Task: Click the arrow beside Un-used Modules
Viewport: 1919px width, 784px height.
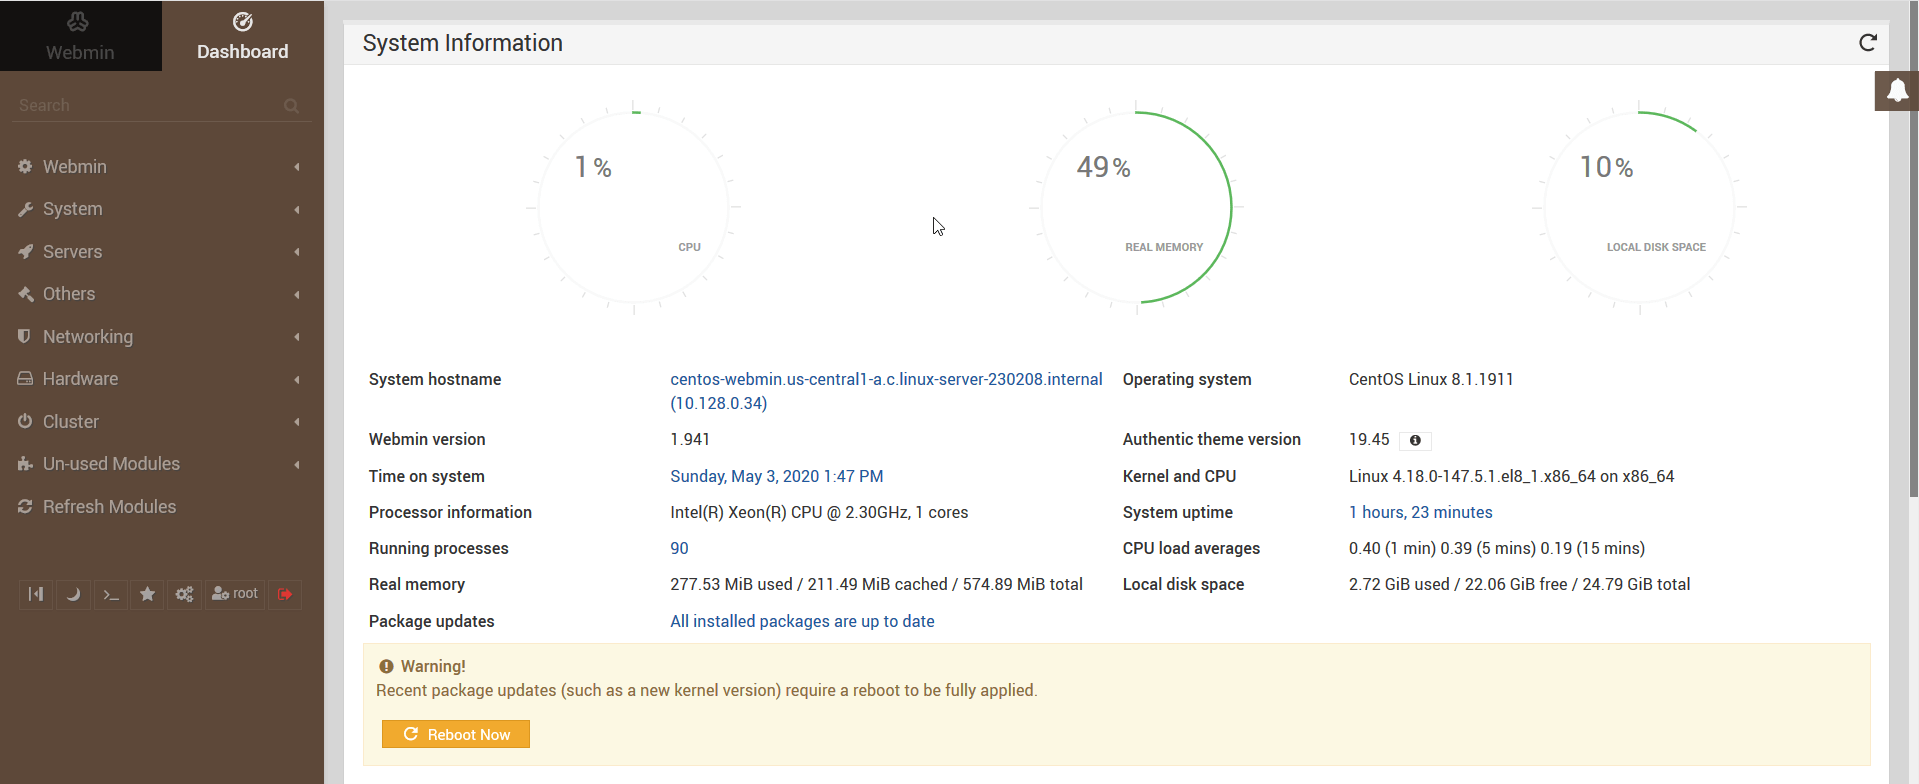Action: click(297, 465)
